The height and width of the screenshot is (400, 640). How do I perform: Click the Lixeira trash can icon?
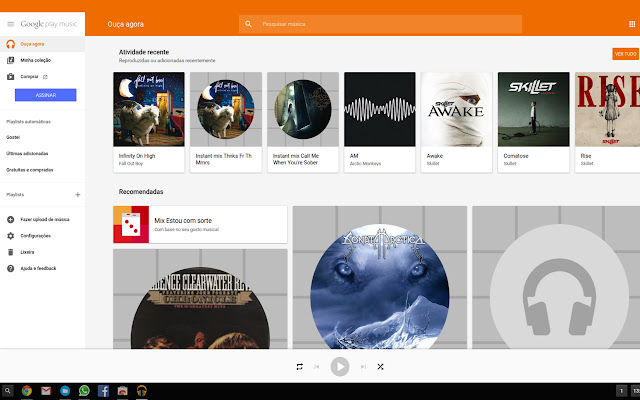point(11,252)
